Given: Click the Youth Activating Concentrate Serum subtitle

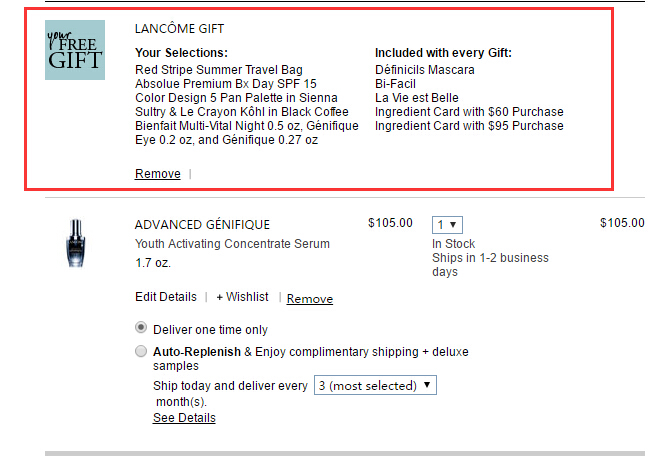Looking at the screenshot, I should [232, 244].
